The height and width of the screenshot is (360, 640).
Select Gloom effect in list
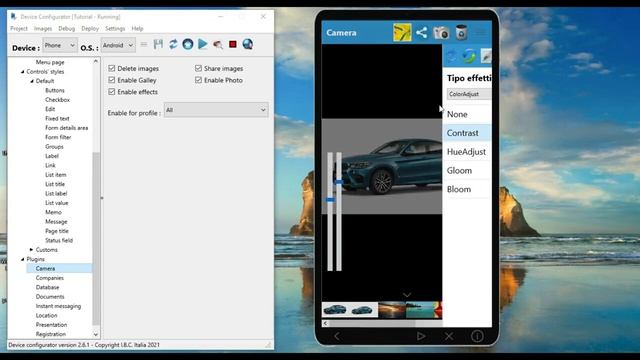pyautogui.click(x=467, y=171)
